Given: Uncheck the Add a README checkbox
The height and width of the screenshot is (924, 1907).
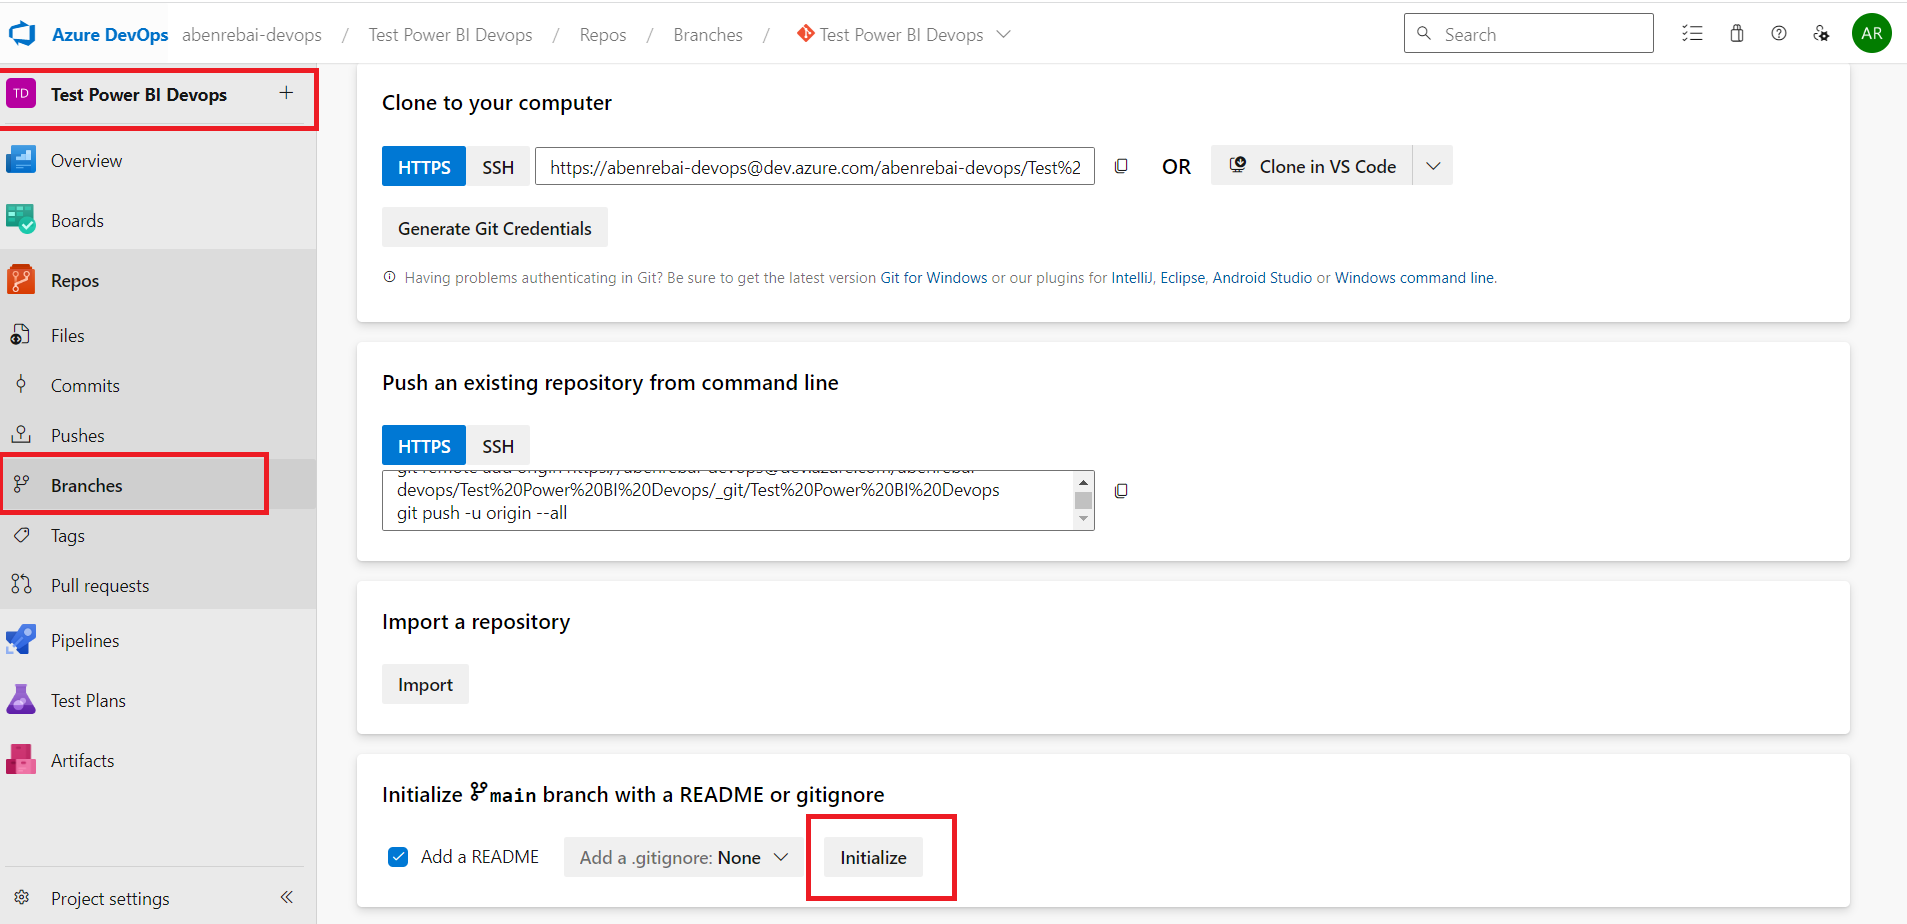Looking at the screenshot, I should pyautogui.click(x=398, y=857).
